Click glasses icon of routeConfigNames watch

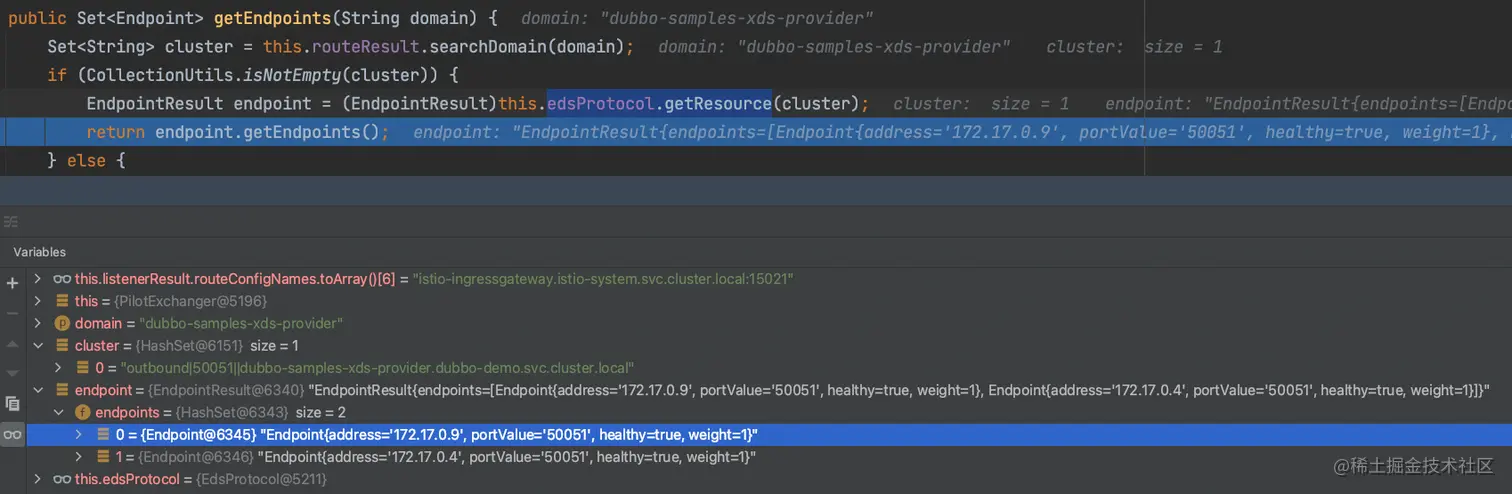tap(62, 279)
